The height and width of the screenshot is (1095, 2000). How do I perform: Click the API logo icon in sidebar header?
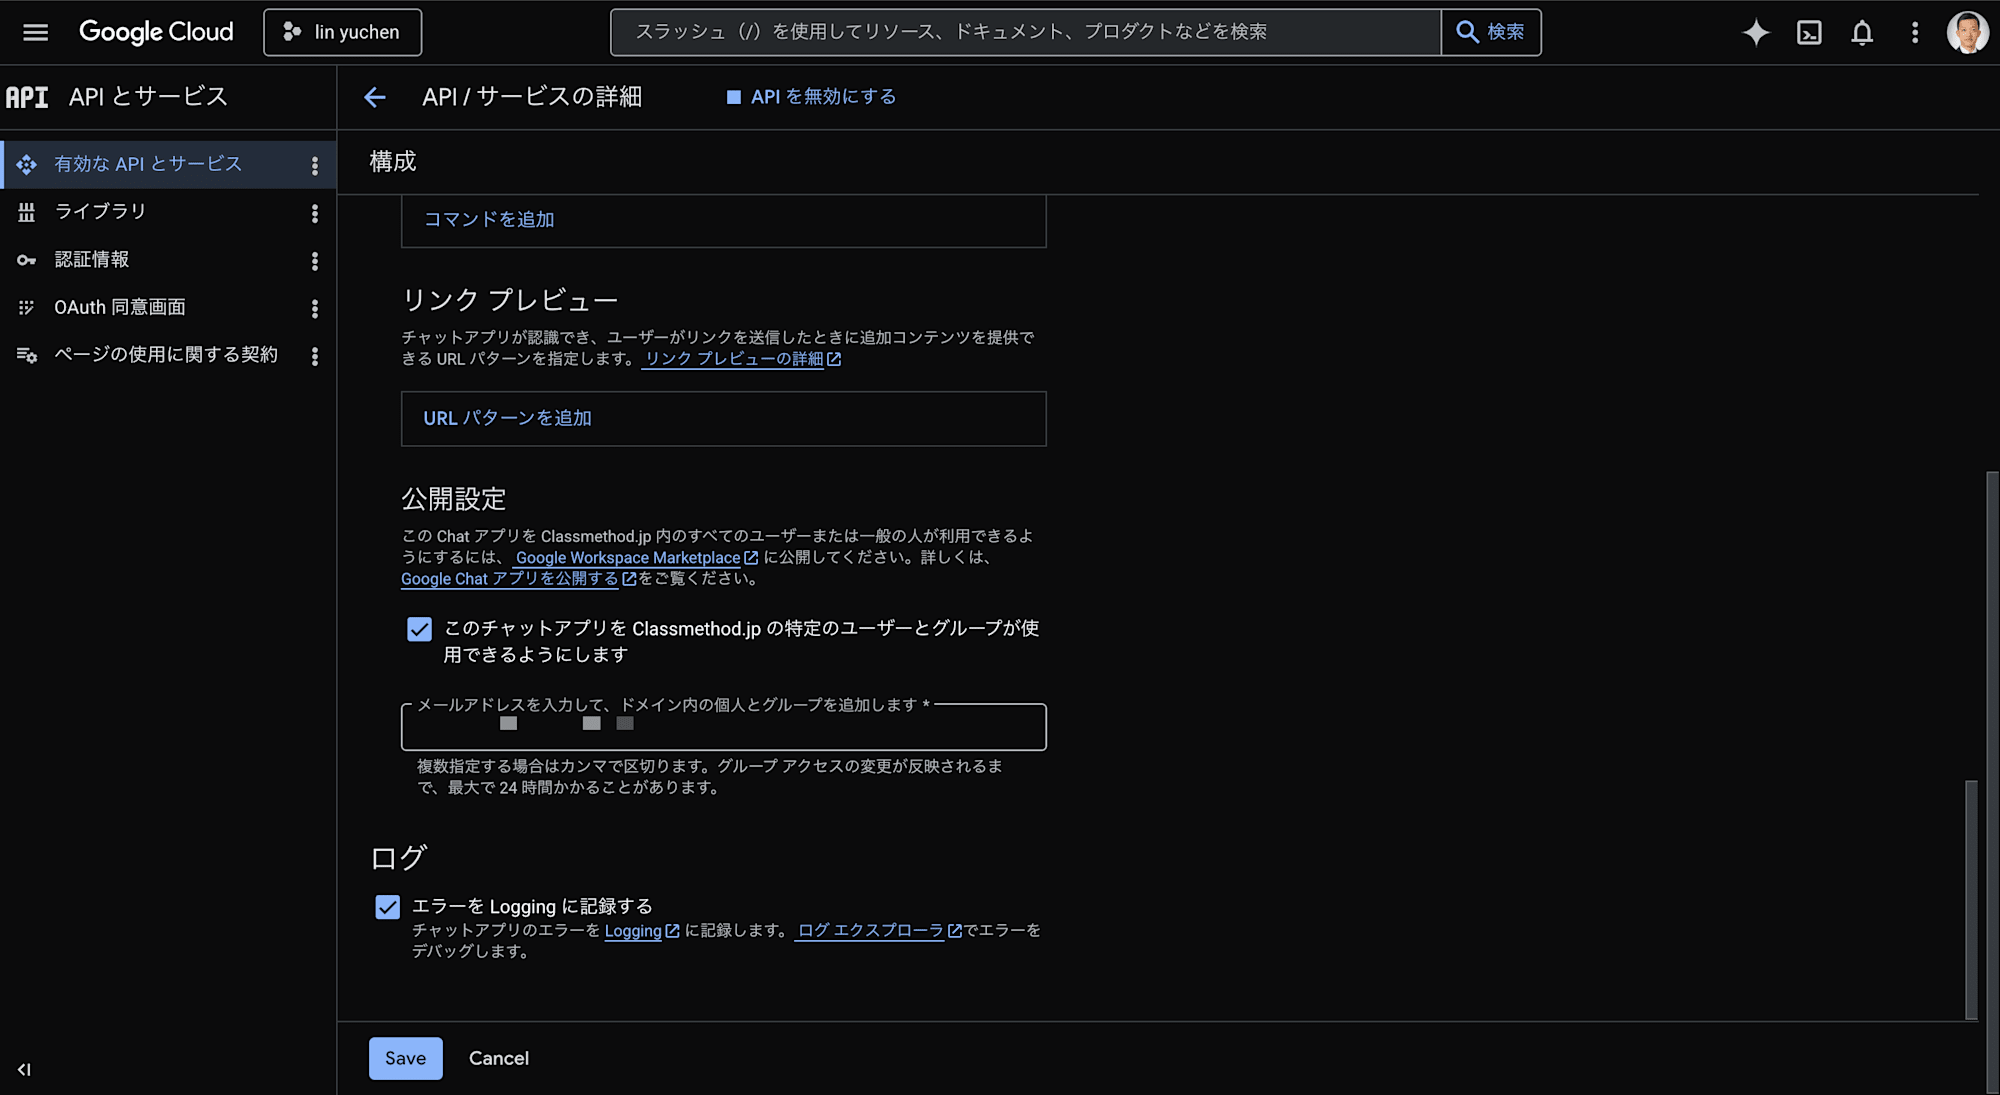(x=27, y=97)
